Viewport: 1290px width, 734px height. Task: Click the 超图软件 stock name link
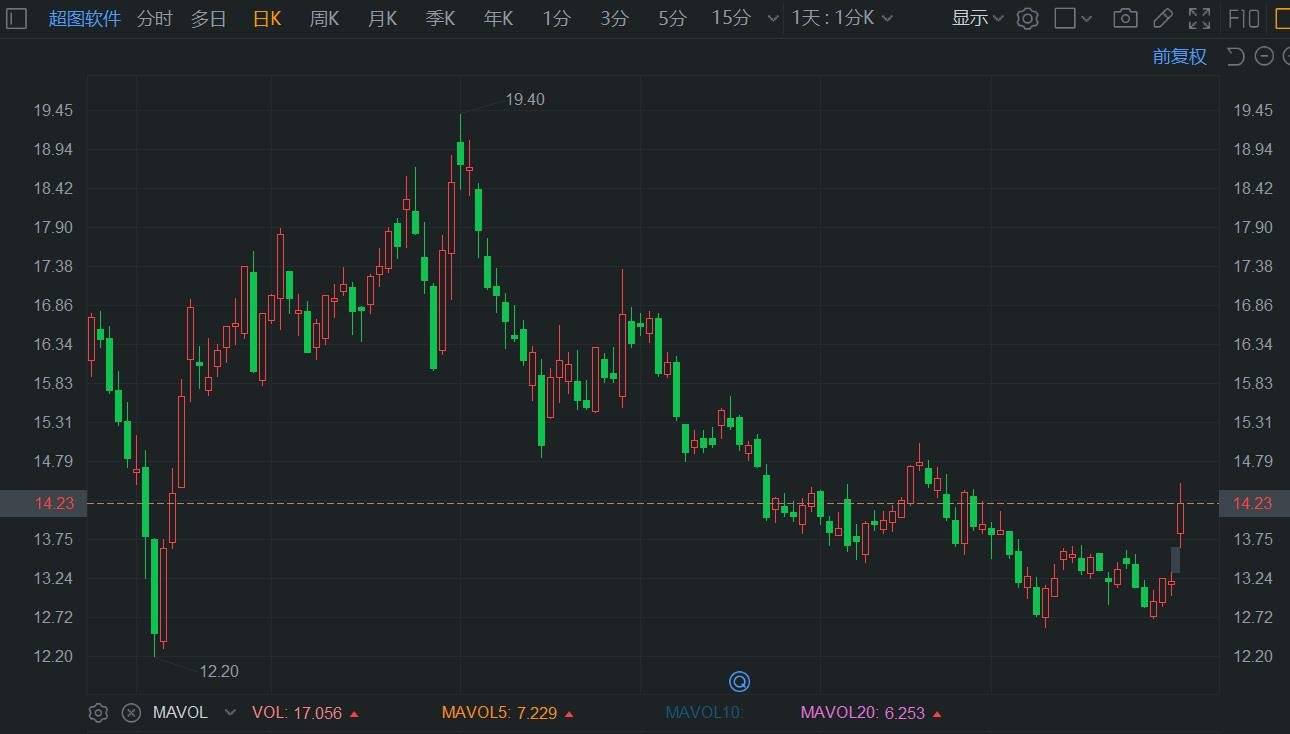click(x=85, y=18)
